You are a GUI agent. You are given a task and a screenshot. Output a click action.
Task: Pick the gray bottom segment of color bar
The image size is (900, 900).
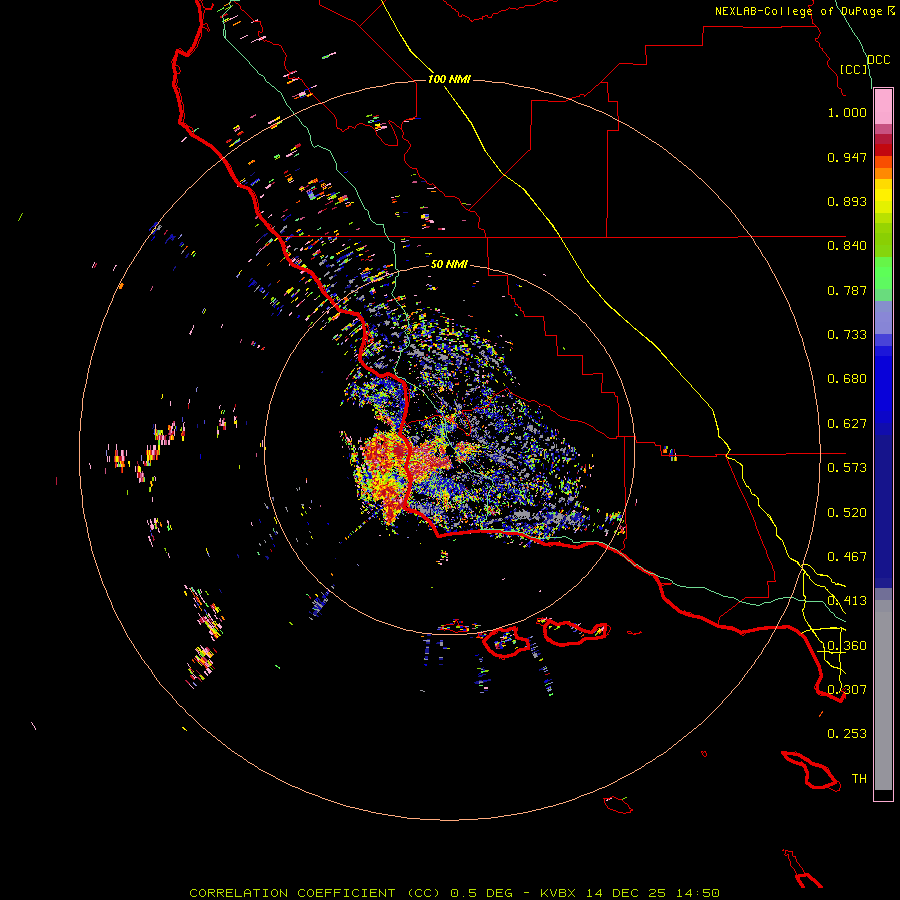coord(883,695)
